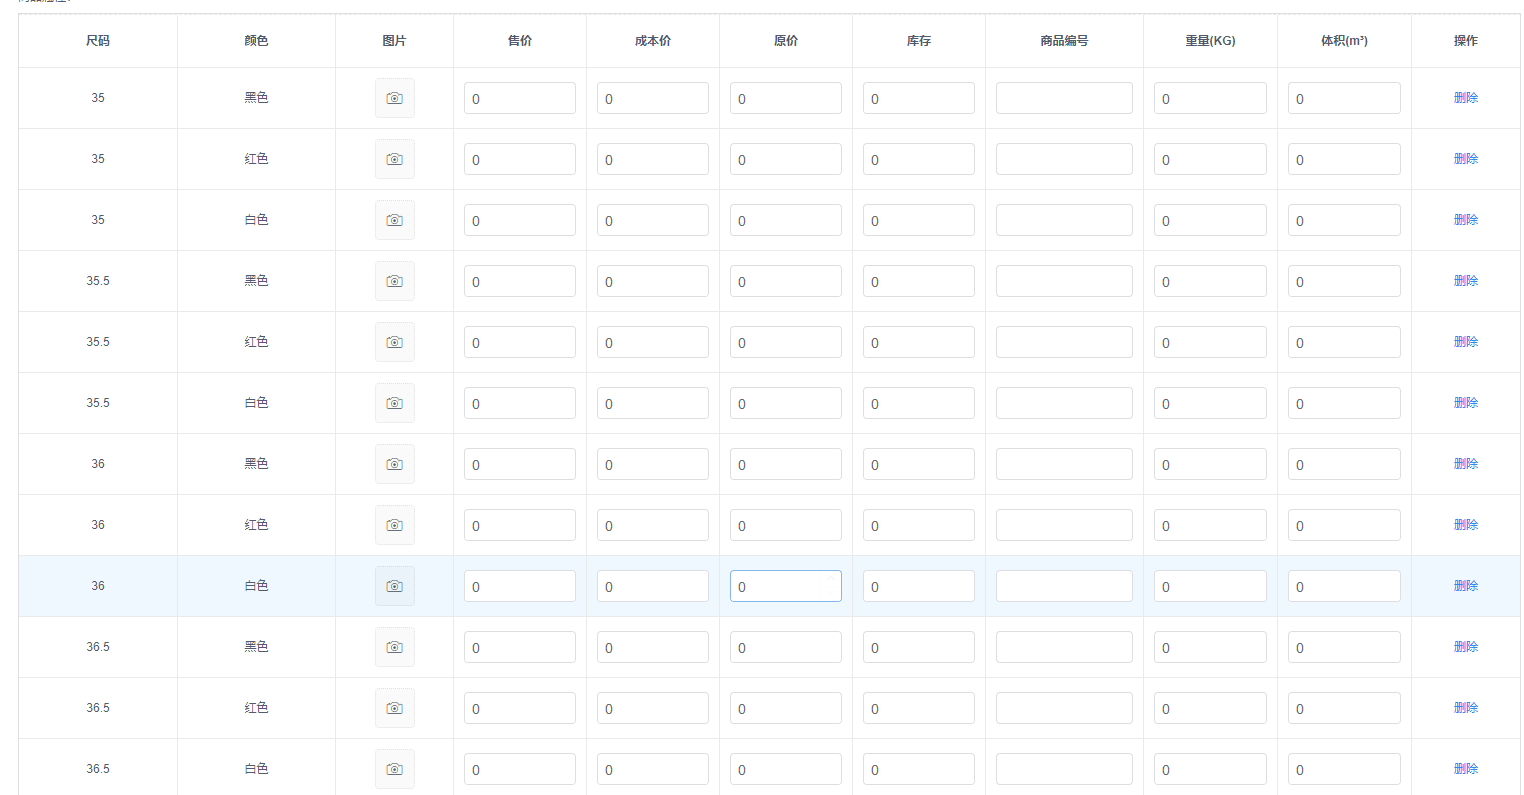Image resolution: width=1524 pixels, height=795 pixels.
Task: Upload image for size 36.5 白色 row
Action: pos(395,769)
